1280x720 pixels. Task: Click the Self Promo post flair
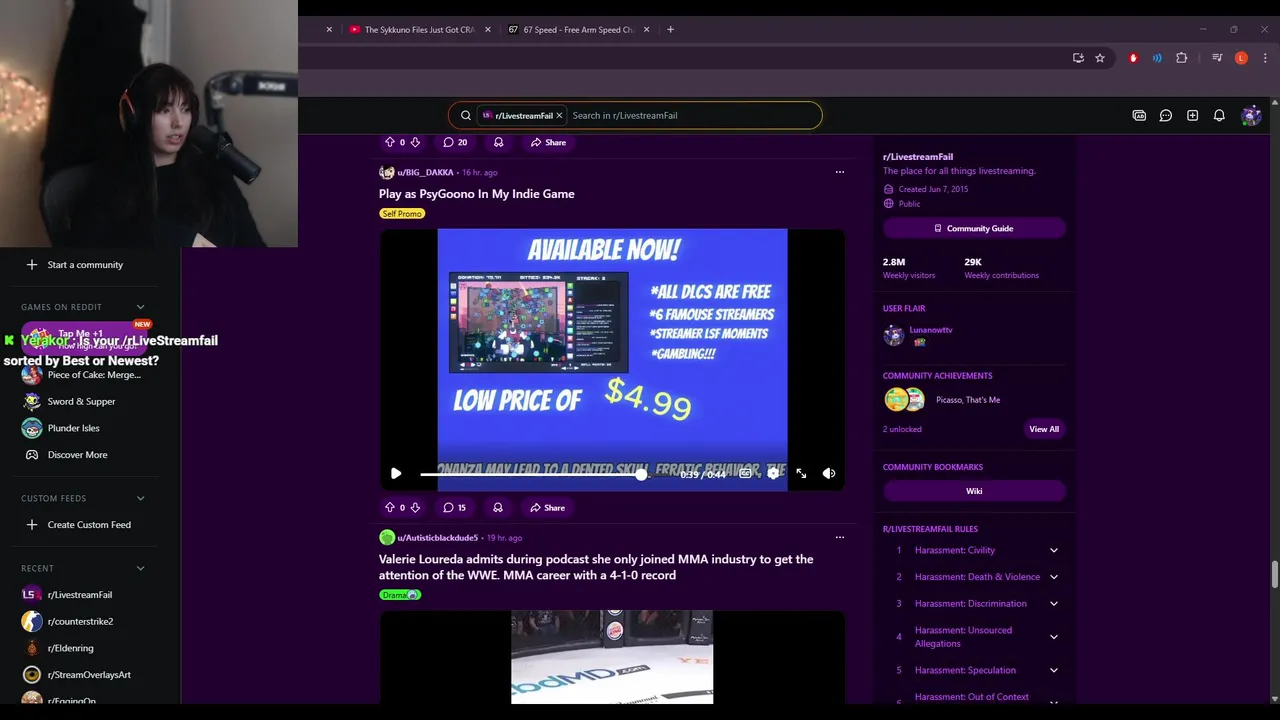point(402,214)
